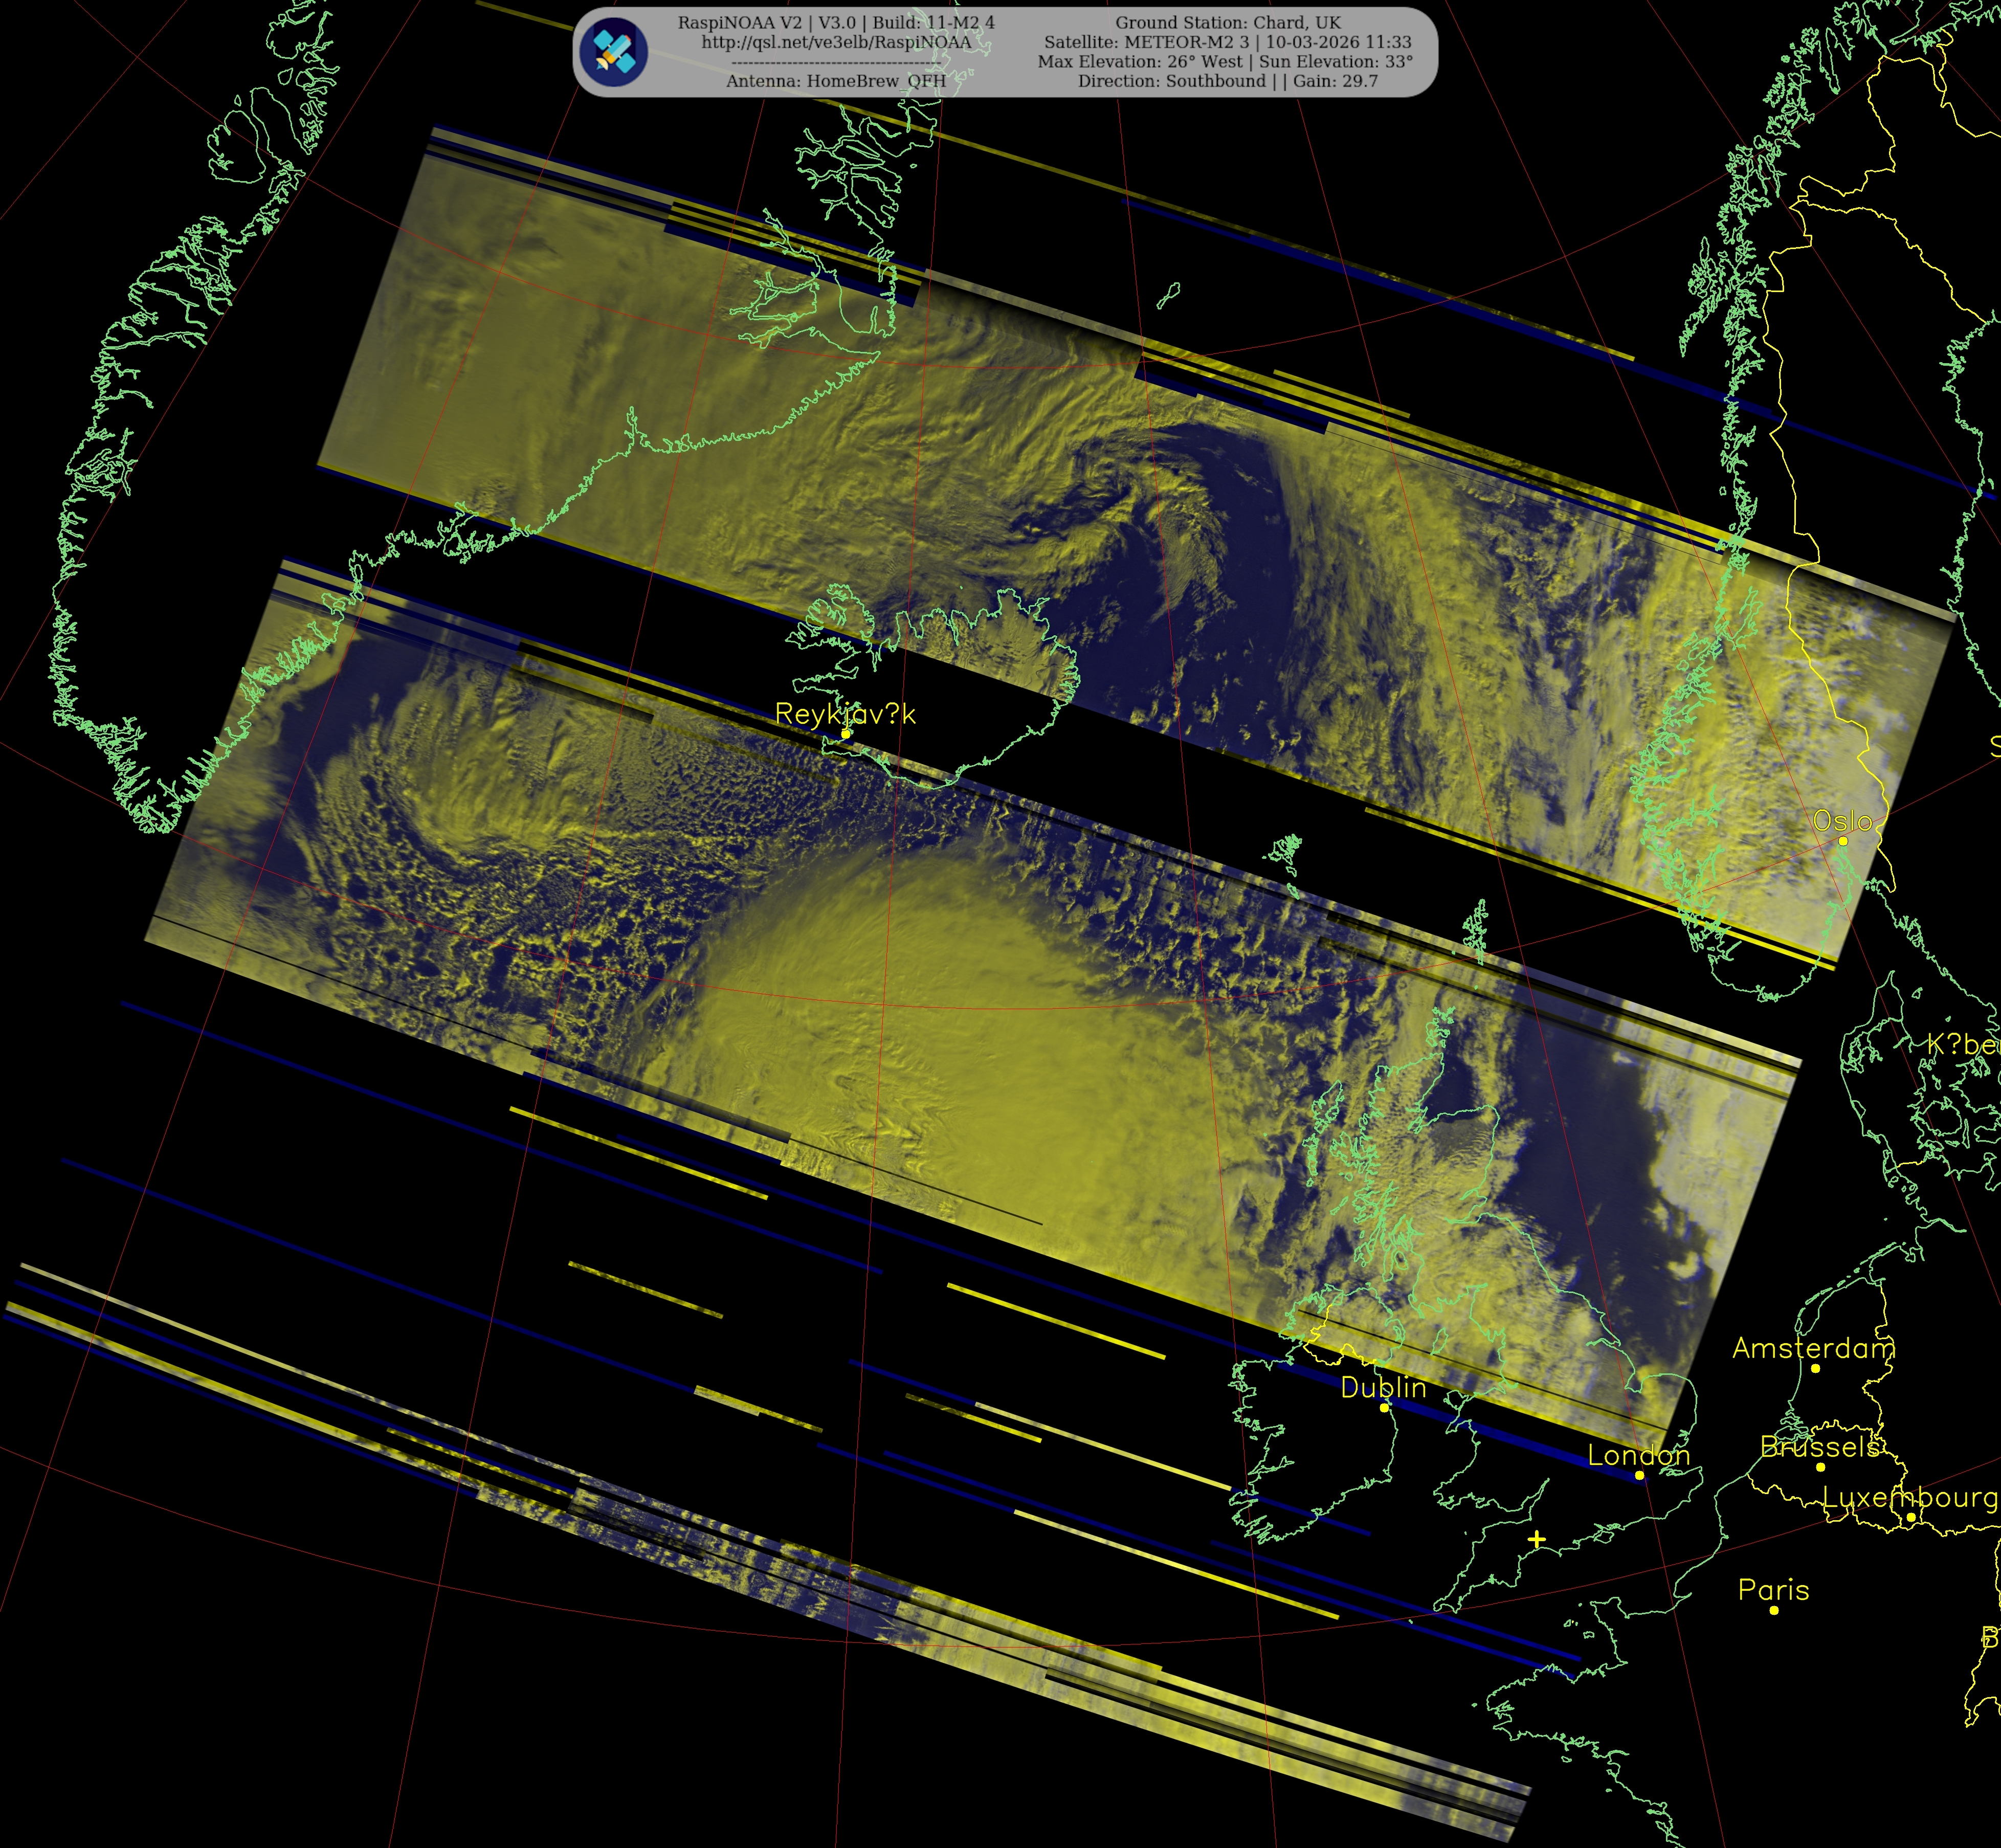Viewport: 2001px width, 1848px height.
Task: Click the Satellite METEOR-M2 3 info line
Action: 1227,42
